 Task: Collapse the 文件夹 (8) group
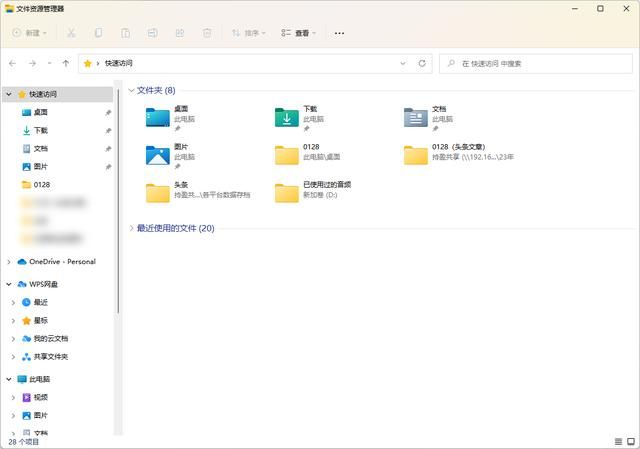click(x=131, y=90)
